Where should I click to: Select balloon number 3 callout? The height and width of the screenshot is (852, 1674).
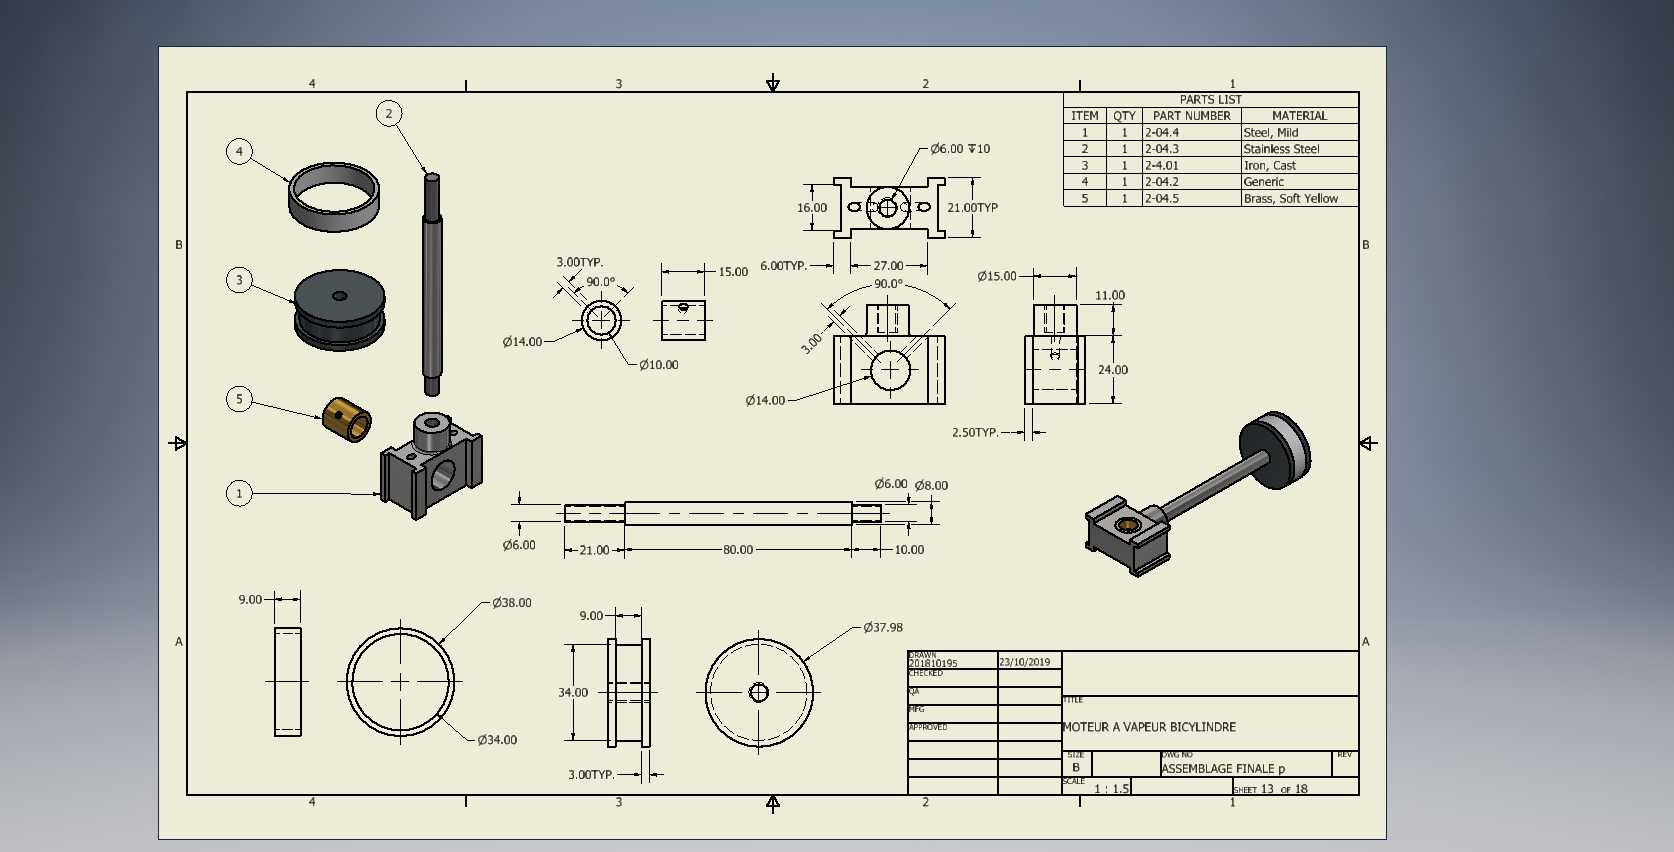point(239,280)
